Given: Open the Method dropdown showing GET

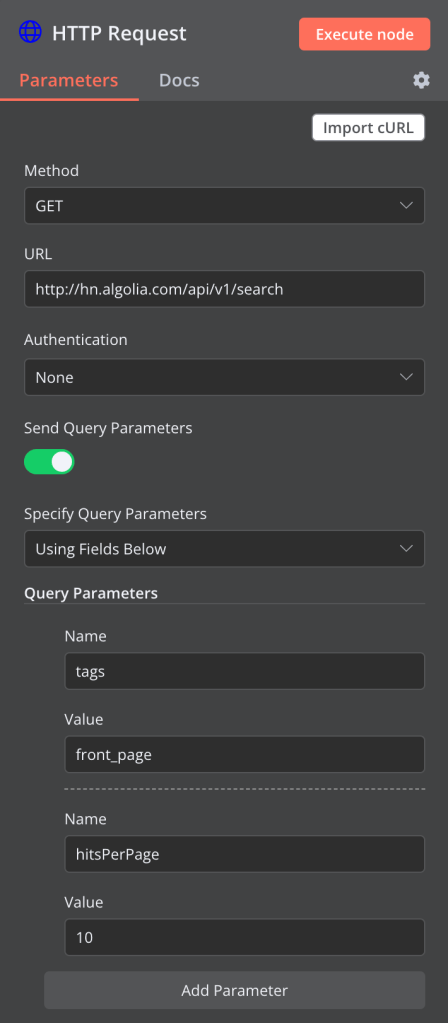Looking at the screenshot, I should click(224, 206).
